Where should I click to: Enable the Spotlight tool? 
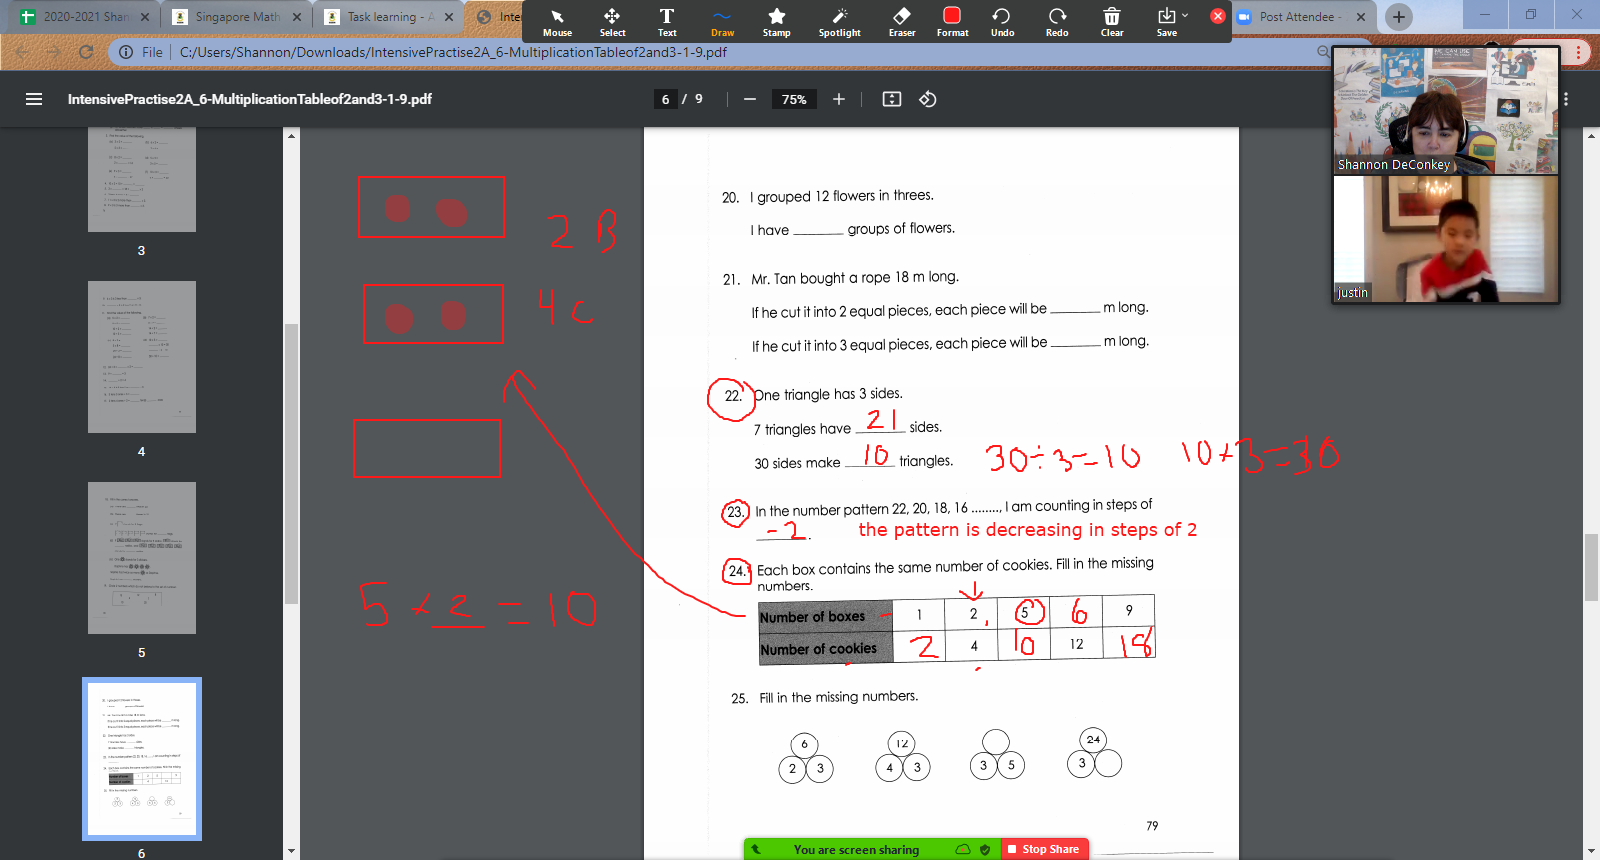coord(839,22)
